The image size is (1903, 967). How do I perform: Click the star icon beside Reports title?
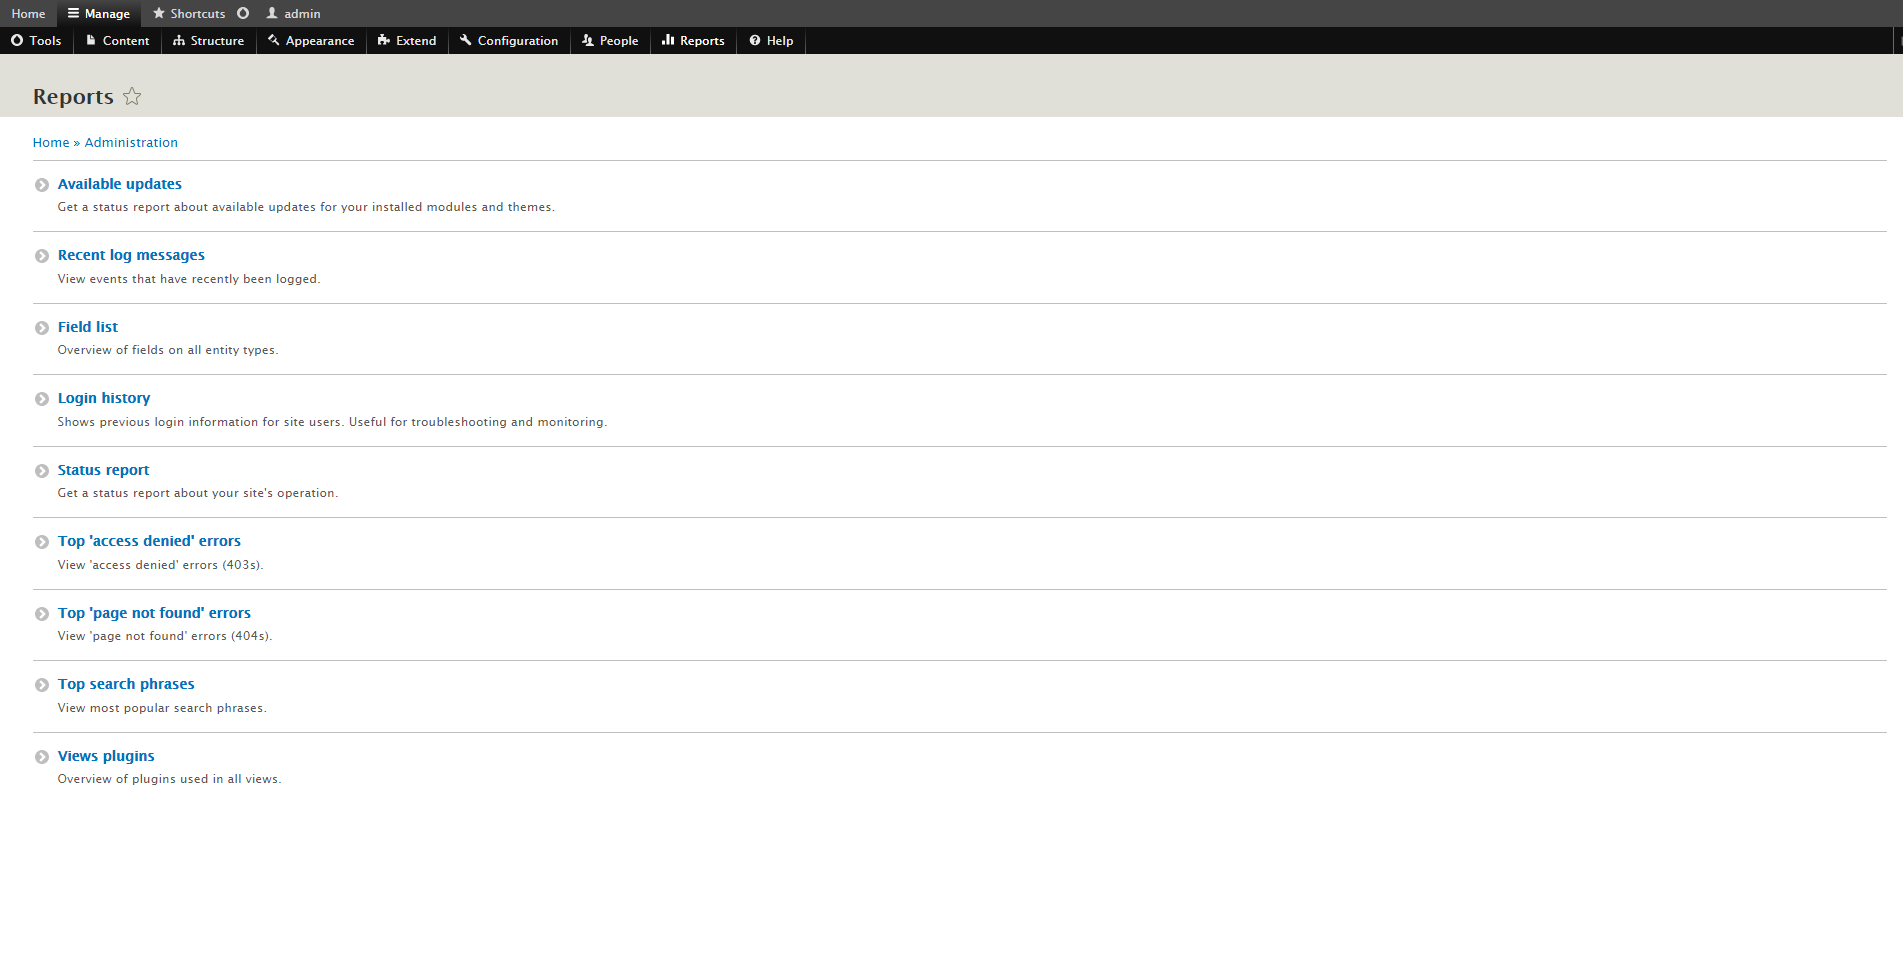(132, 97)
